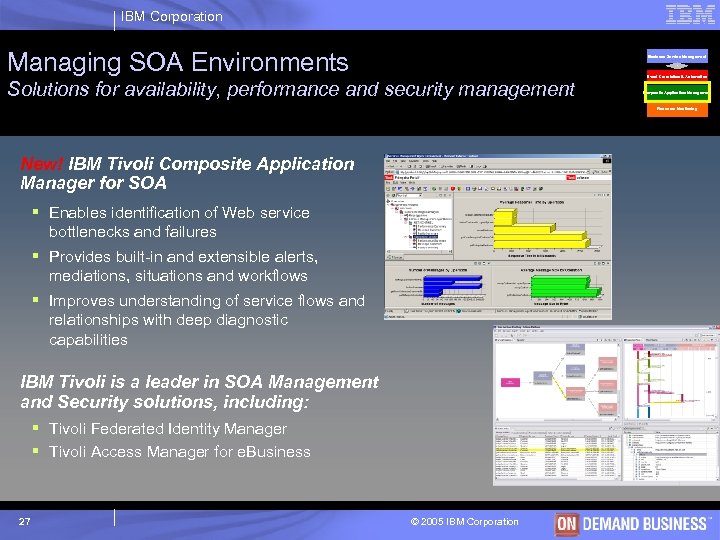Image resolution: width=720 pixels, height=540 pixels.
Task: Click the blue bar chart in the portal screenshot
Action: point(453,286)
